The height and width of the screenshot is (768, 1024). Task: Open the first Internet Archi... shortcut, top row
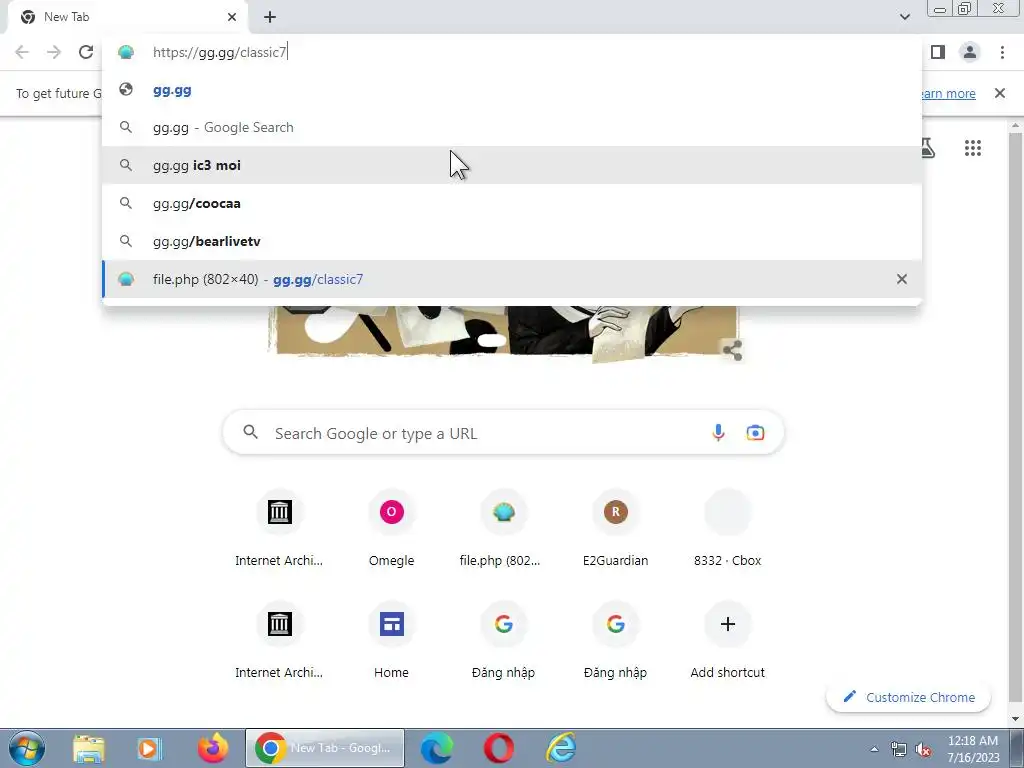click(279, 529)
